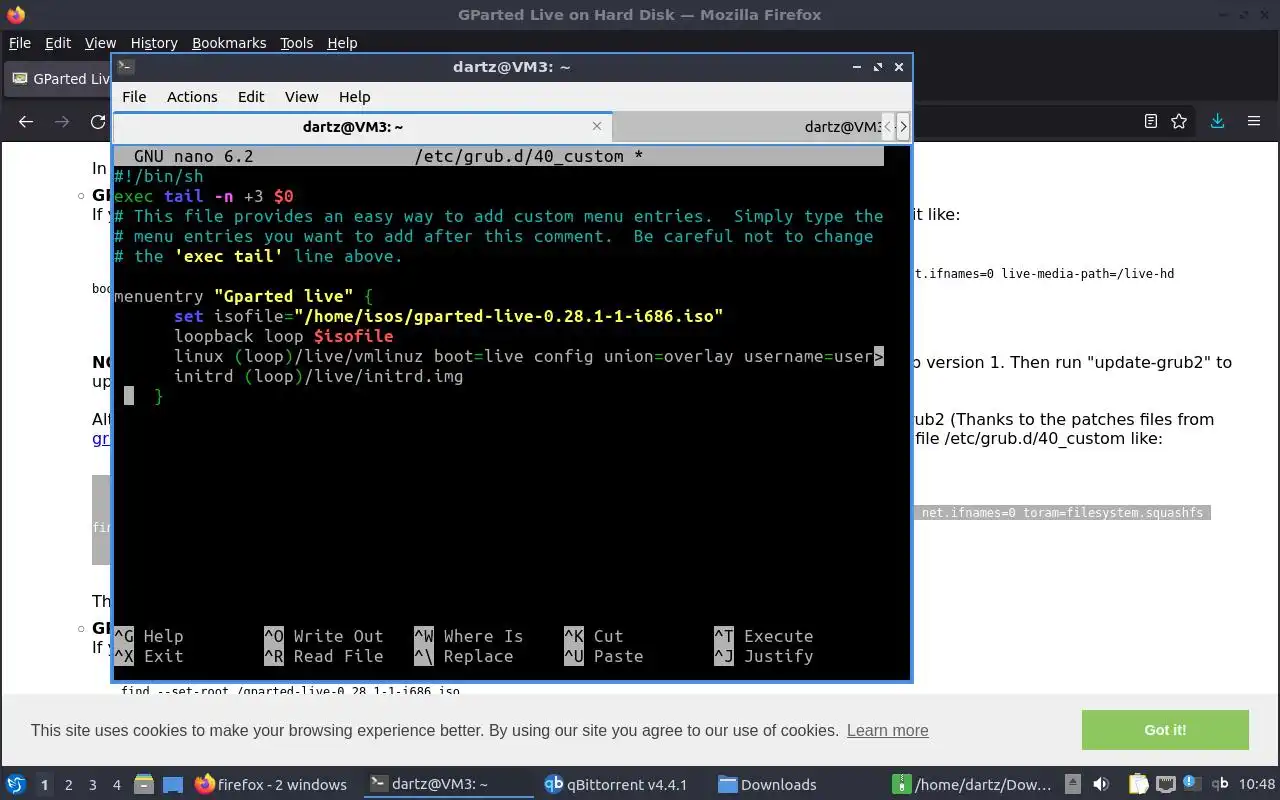Open Firefox Bookmarks menu
The image size is (1280, 800).
(229, 43)
